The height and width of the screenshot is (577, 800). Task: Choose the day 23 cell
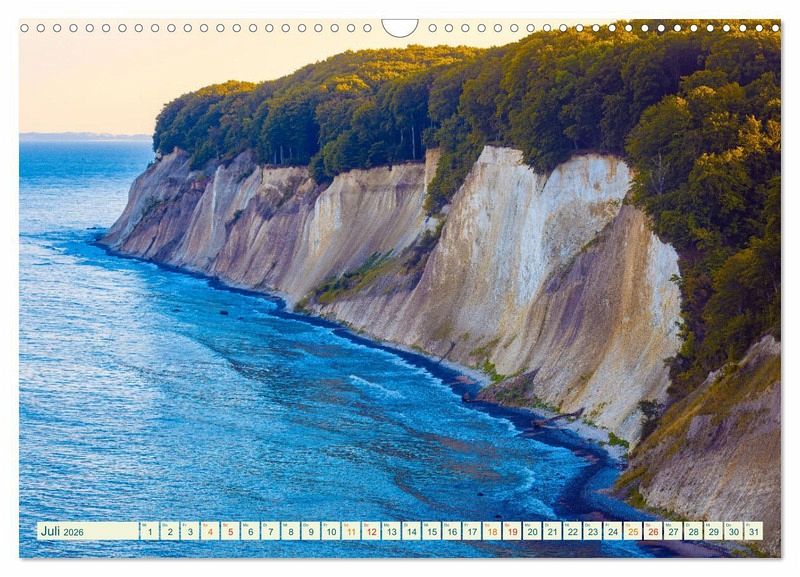pos(593,531)
